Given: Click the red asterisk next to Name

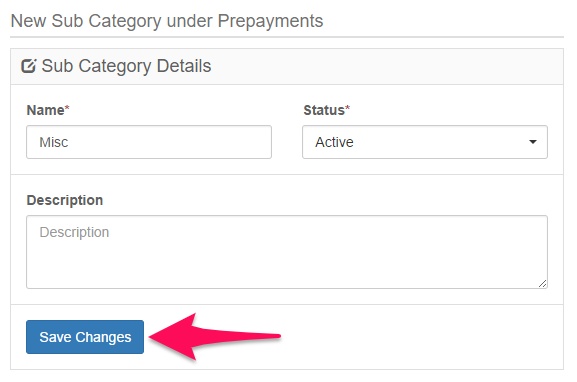Looking at the screenshot, I should pyautogui.click(x=67, y=107).
